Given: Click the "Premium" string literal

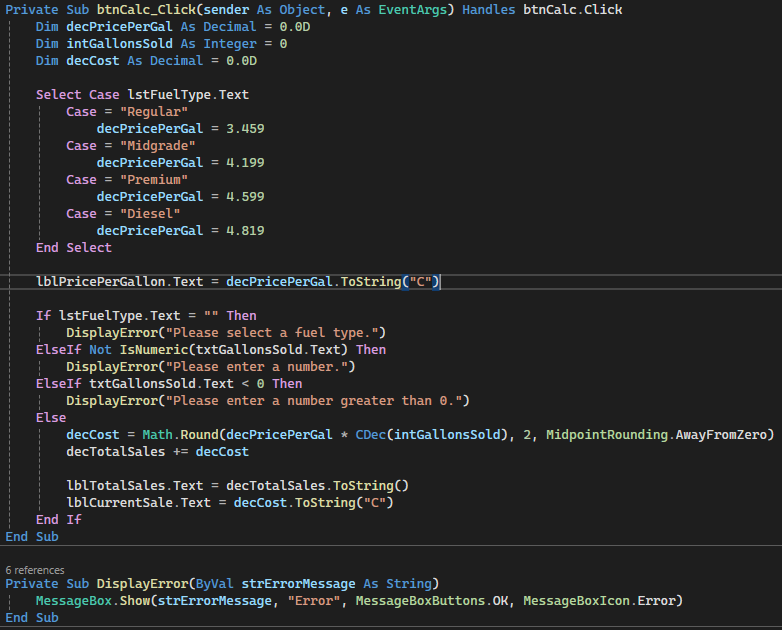Looking at the screenshot, I should pyautogui.click(x=154, y=180).
